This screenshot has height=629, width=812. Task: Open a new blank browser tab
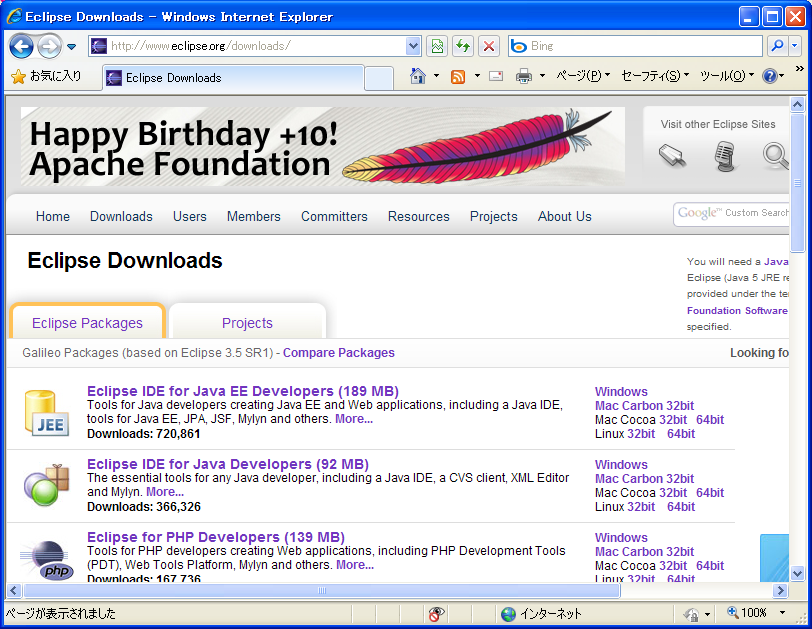coord(379,78)
